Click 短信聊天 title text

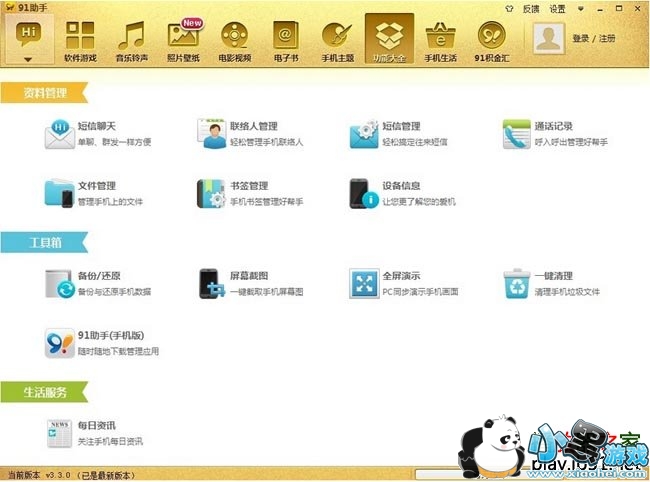pyautogui.click(x=97, y=126)
